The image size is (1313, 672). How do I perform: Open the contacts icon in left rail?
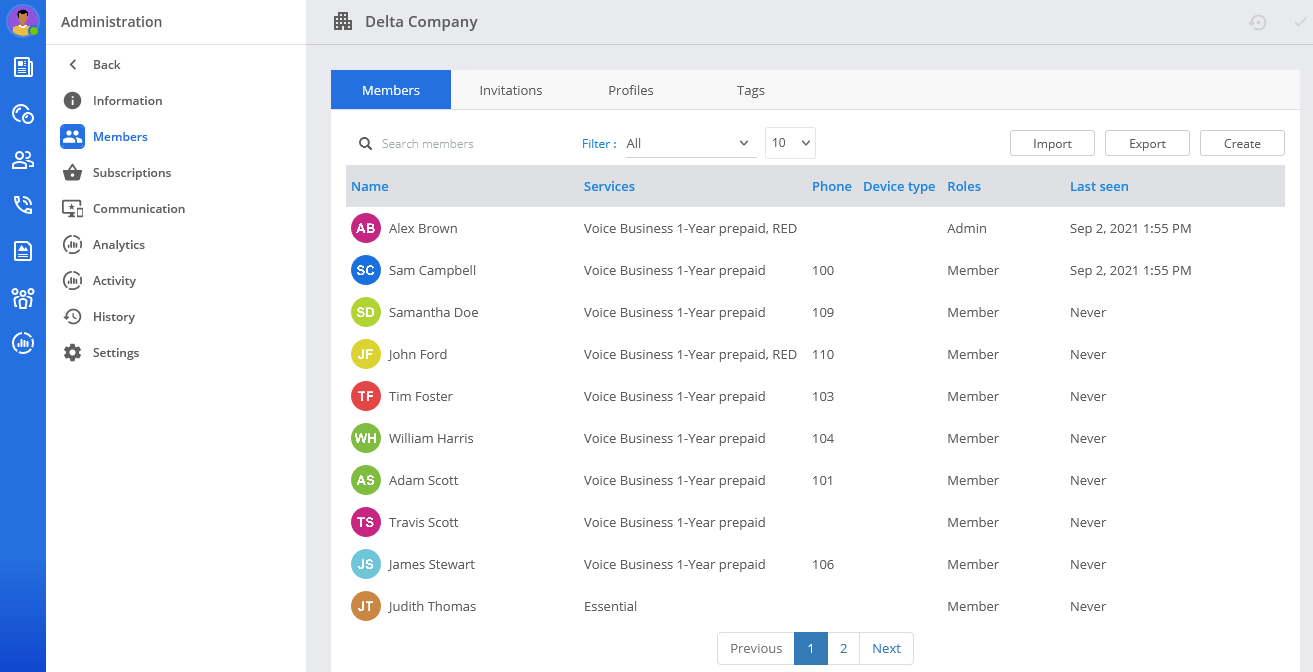(22, 159)
